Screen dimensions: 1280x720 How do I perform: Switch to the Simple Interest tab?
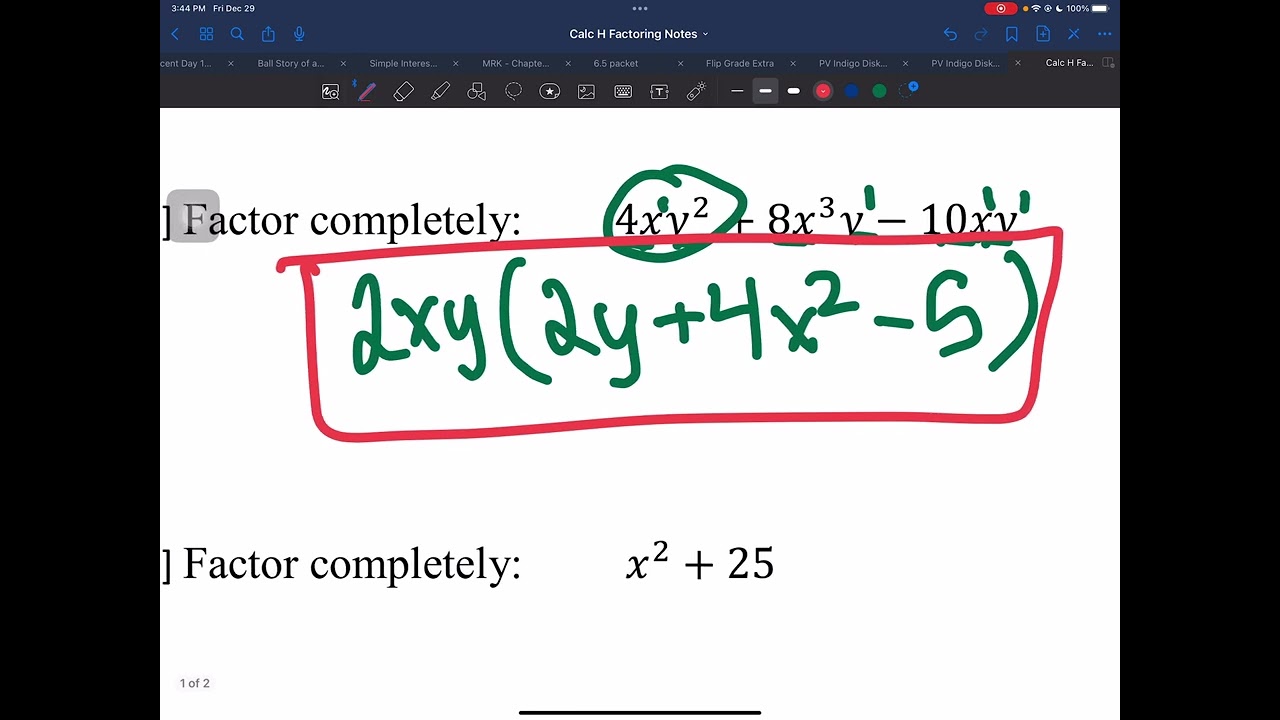point(403,63)
